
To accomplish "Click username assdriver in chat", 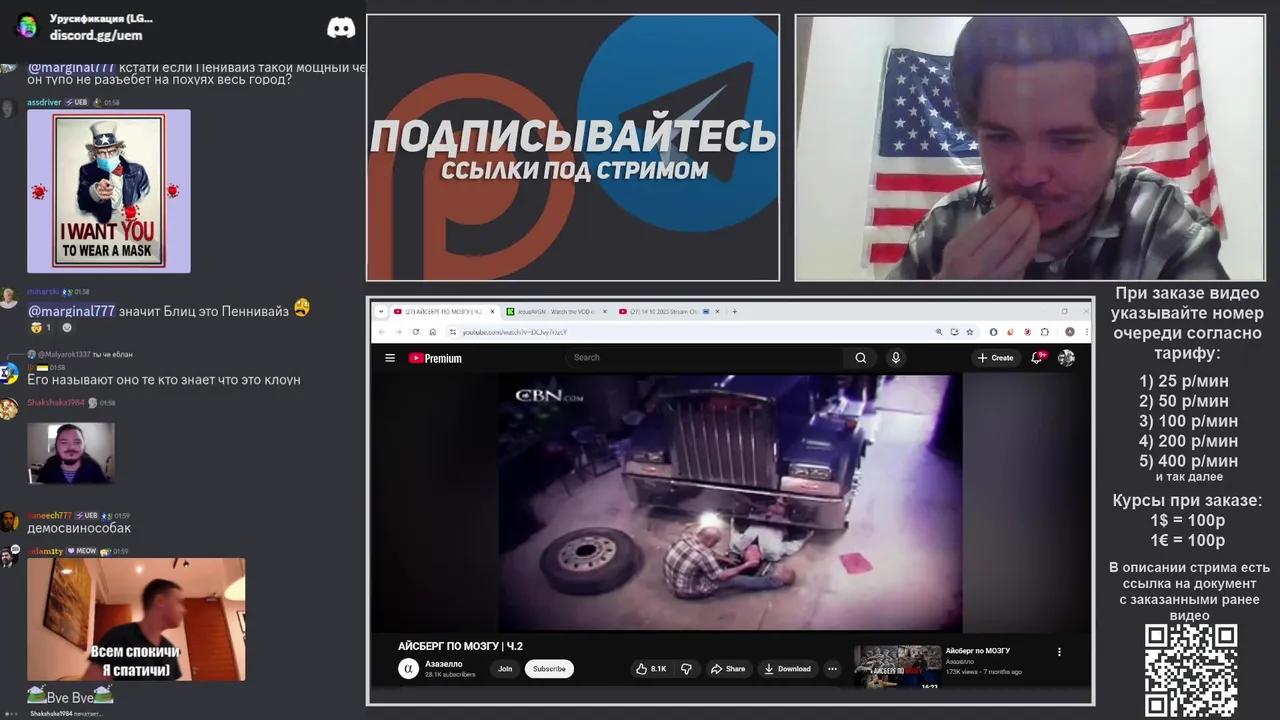I will click(44, 102).
